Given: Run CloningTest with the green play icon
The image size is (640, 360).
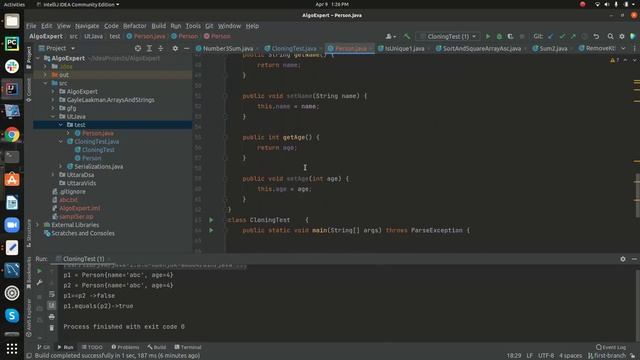Looking at the screenshot, I should (x=488, y=36).
